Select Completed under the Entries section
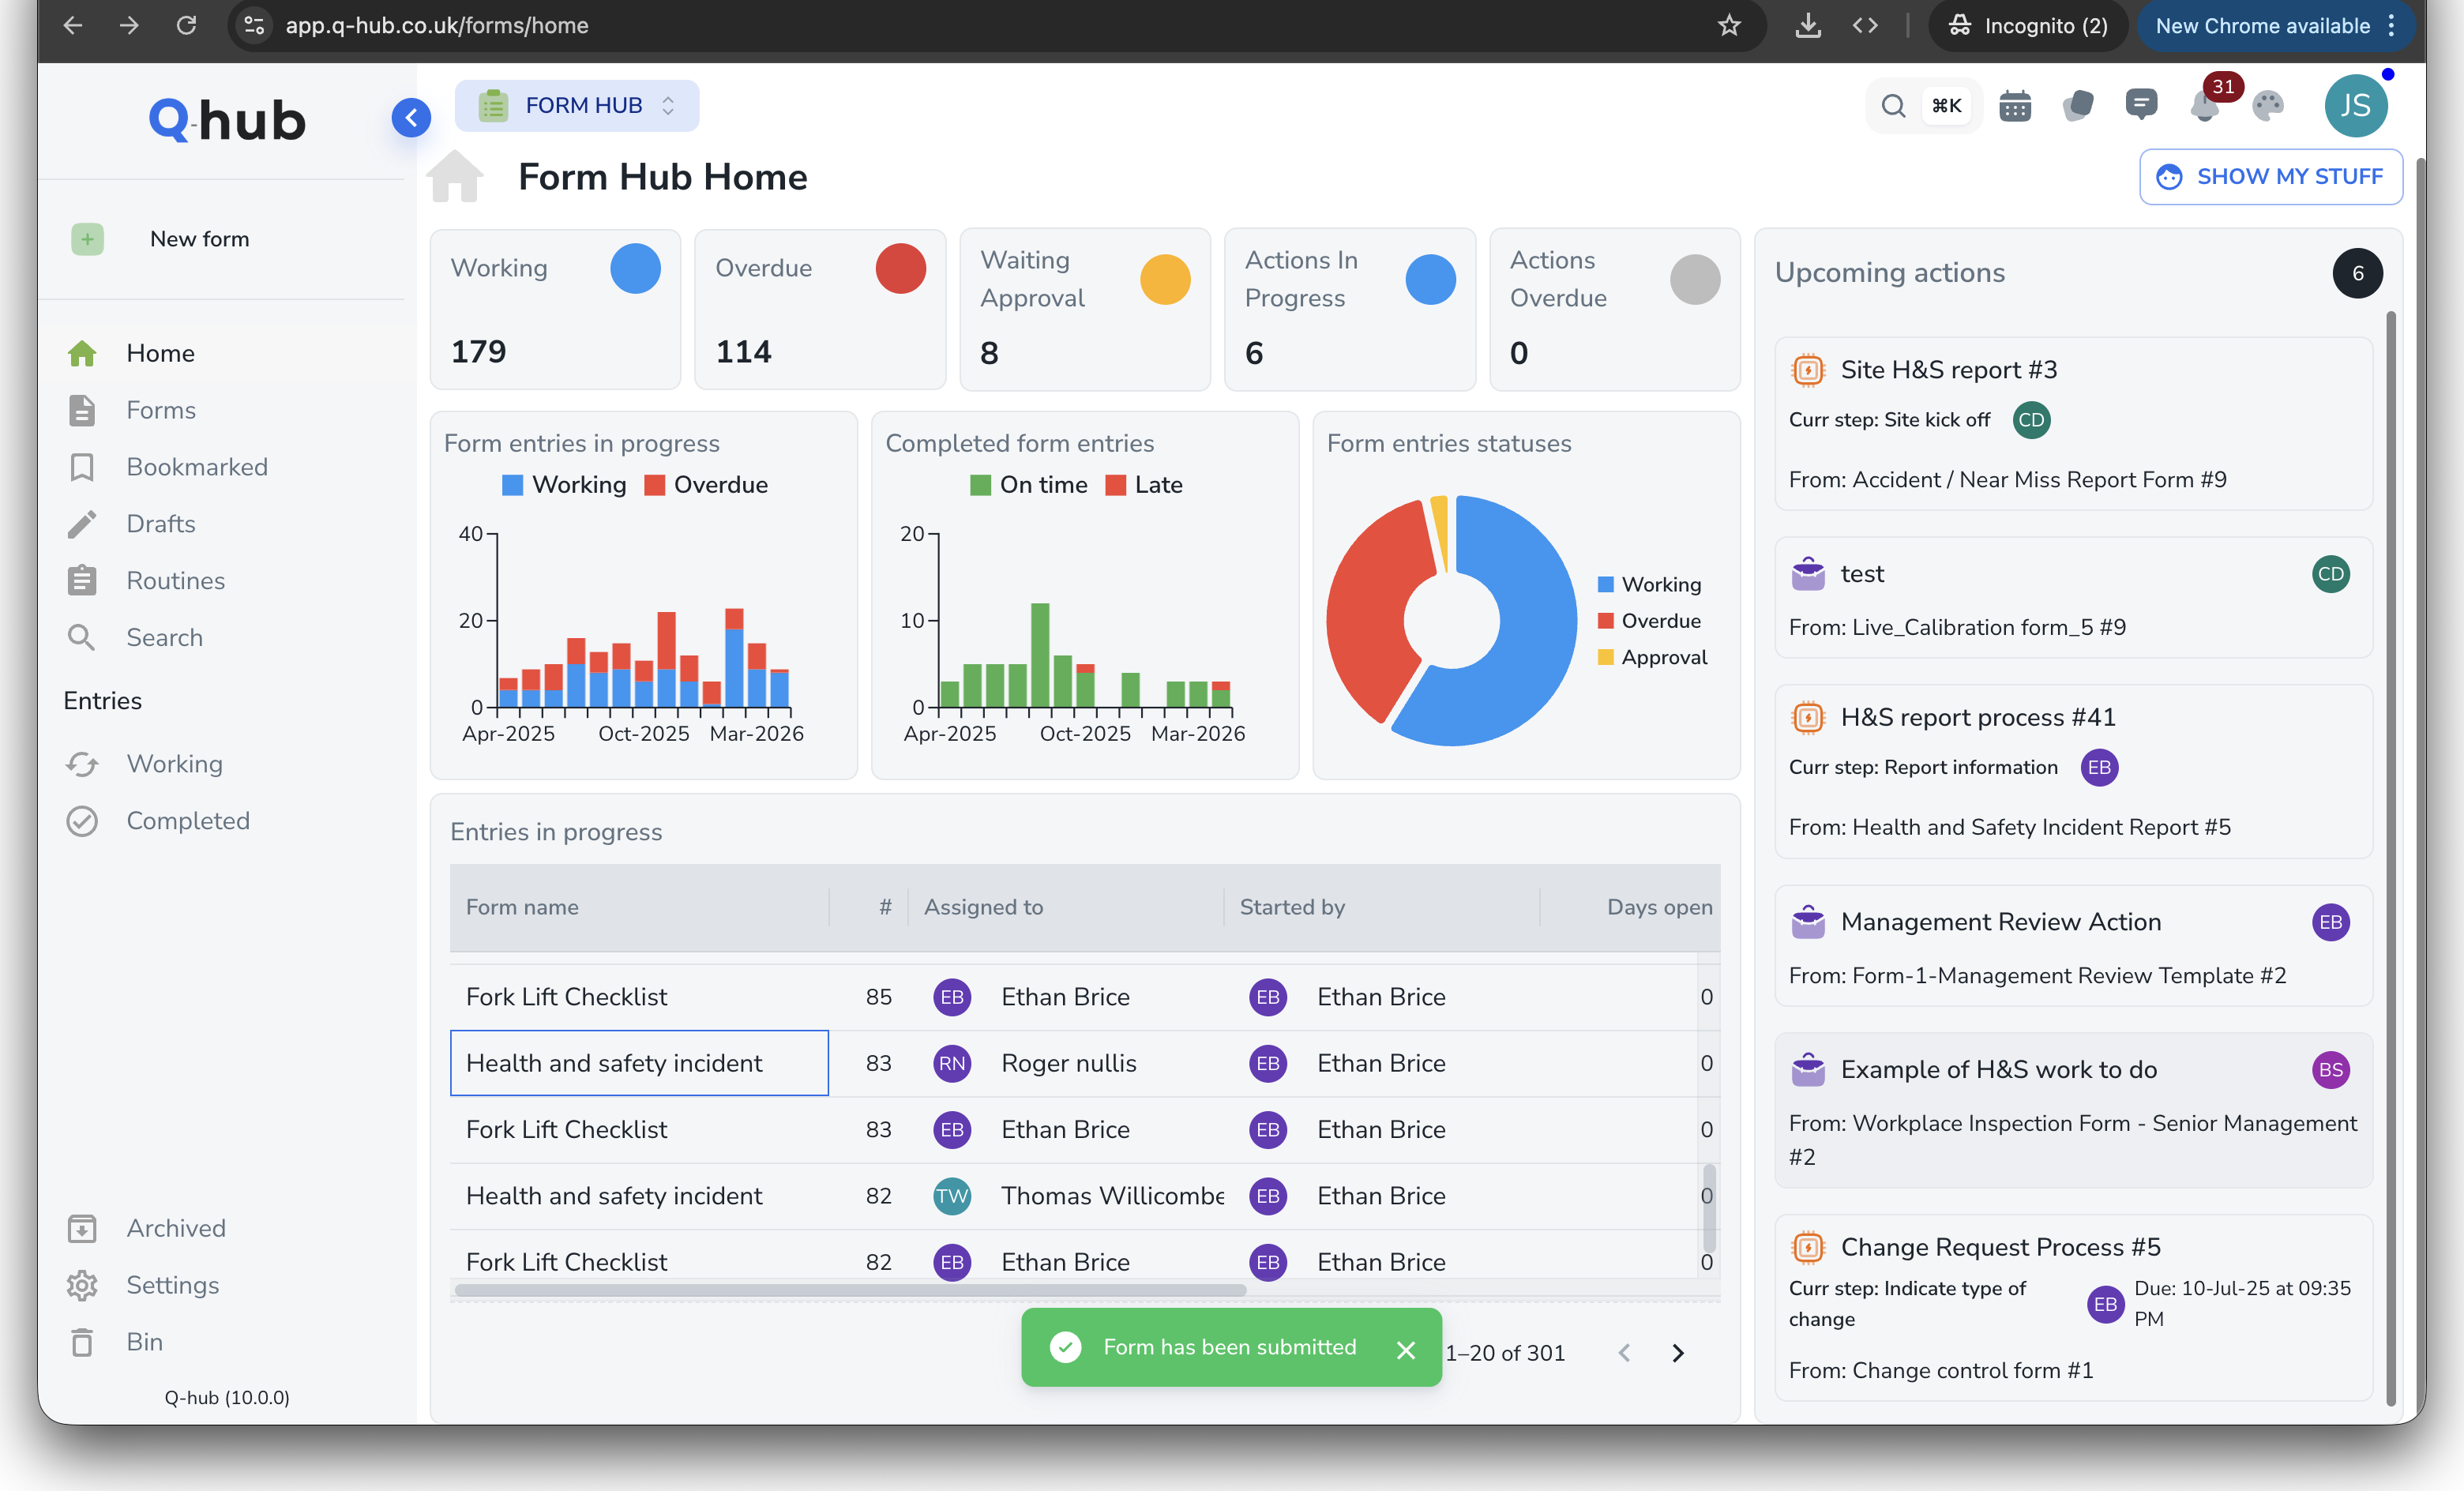This screenshot has height=1491, width=2464. [188, 820]
